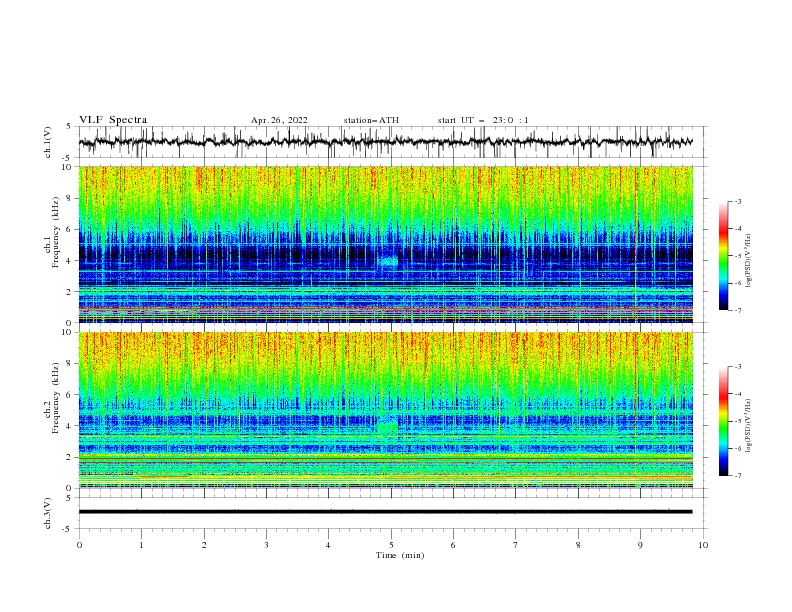Select the date 'Apr. 26, 2022'
Image resolution: width=792 pixels, height=612 pixels.
tap(279, 120)
